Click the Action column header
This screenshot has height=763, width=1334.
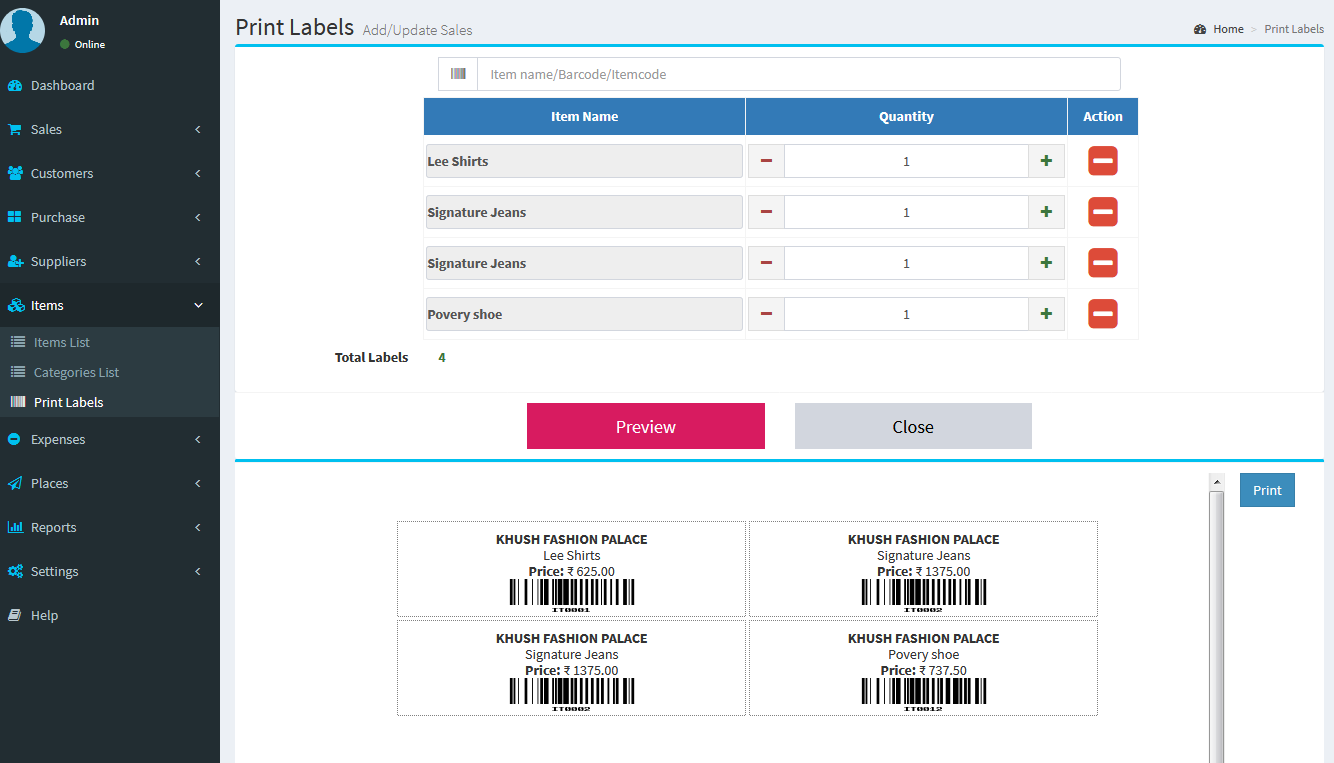pyautogui.click(x=1103, y=116)
